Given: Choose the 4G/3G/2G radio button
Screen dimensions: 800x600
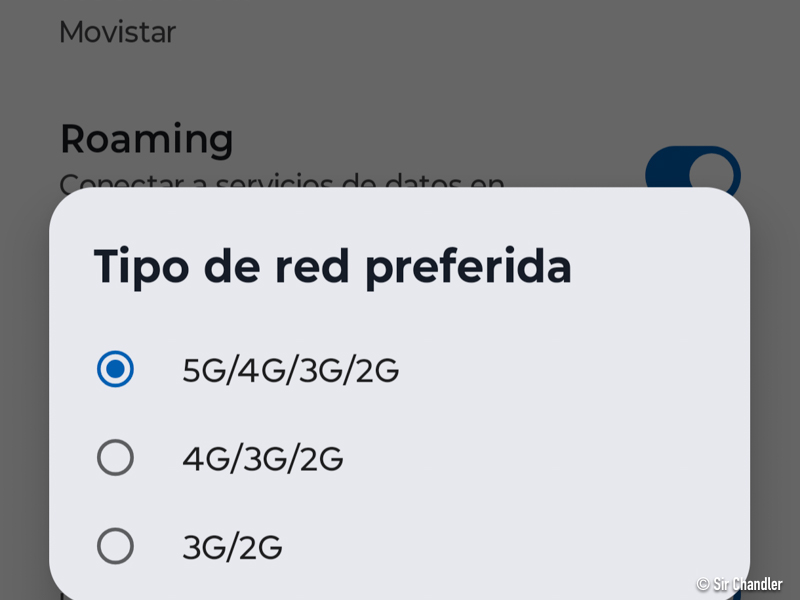Looking at the screenshot, I should coord(116,458).
